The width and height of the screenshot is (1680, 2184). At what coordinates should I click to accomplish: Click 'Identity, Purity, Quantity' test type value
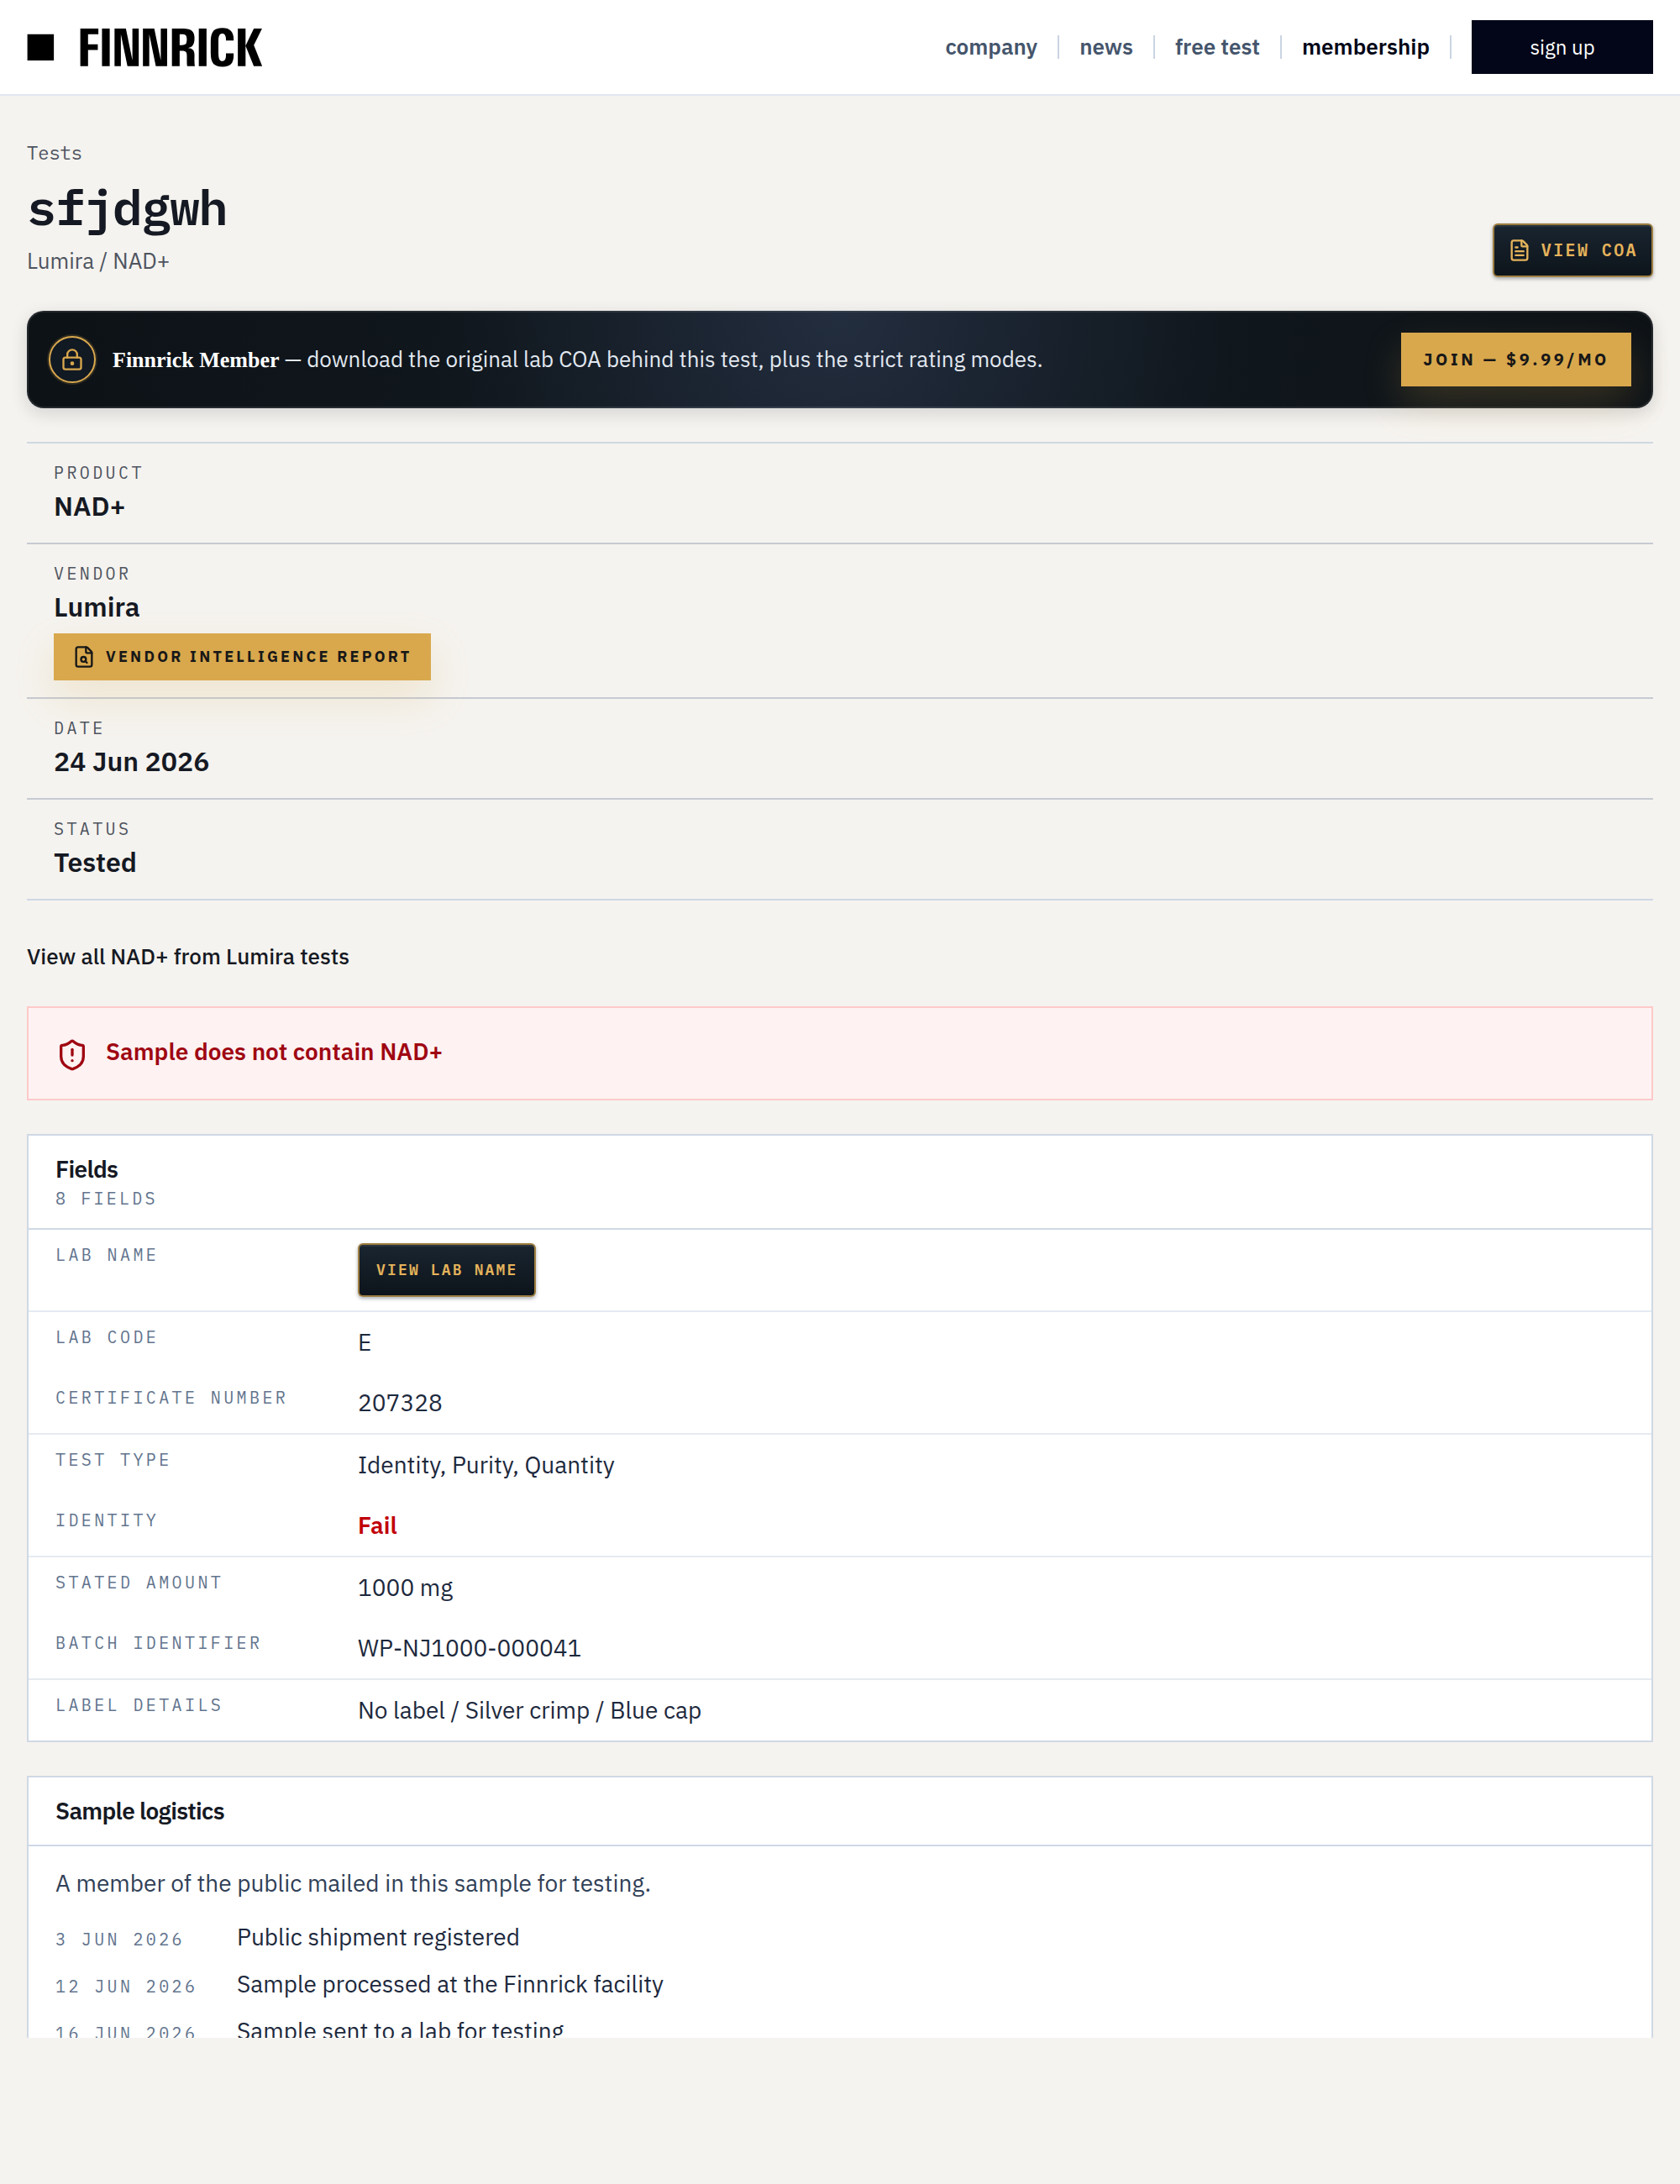[486, 1465]
